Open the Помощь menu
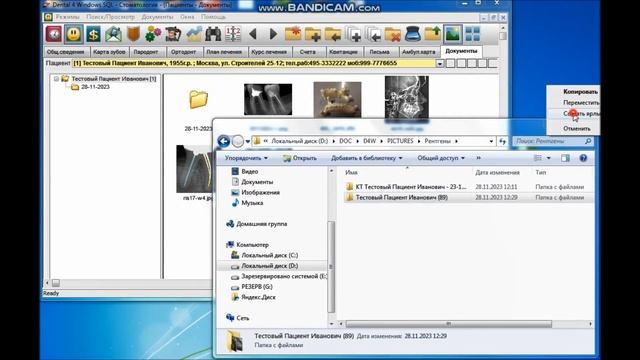 [x=213, y=17]
